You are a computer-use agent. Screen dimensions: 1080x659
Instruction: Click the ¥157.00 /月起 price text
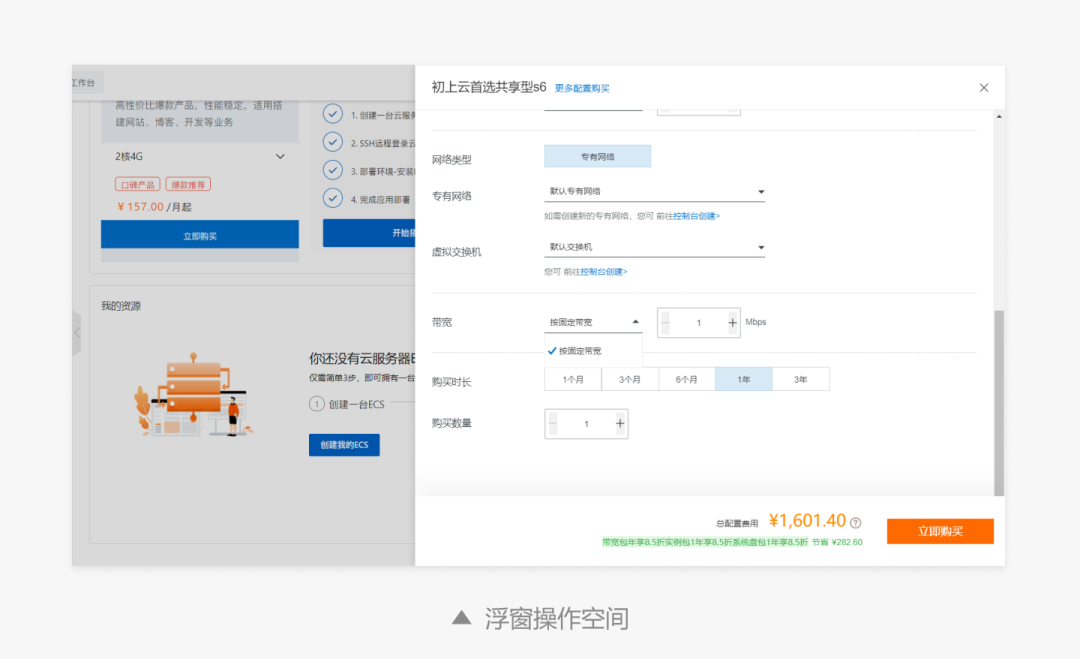pyautogui.click(x=154, y=207)
